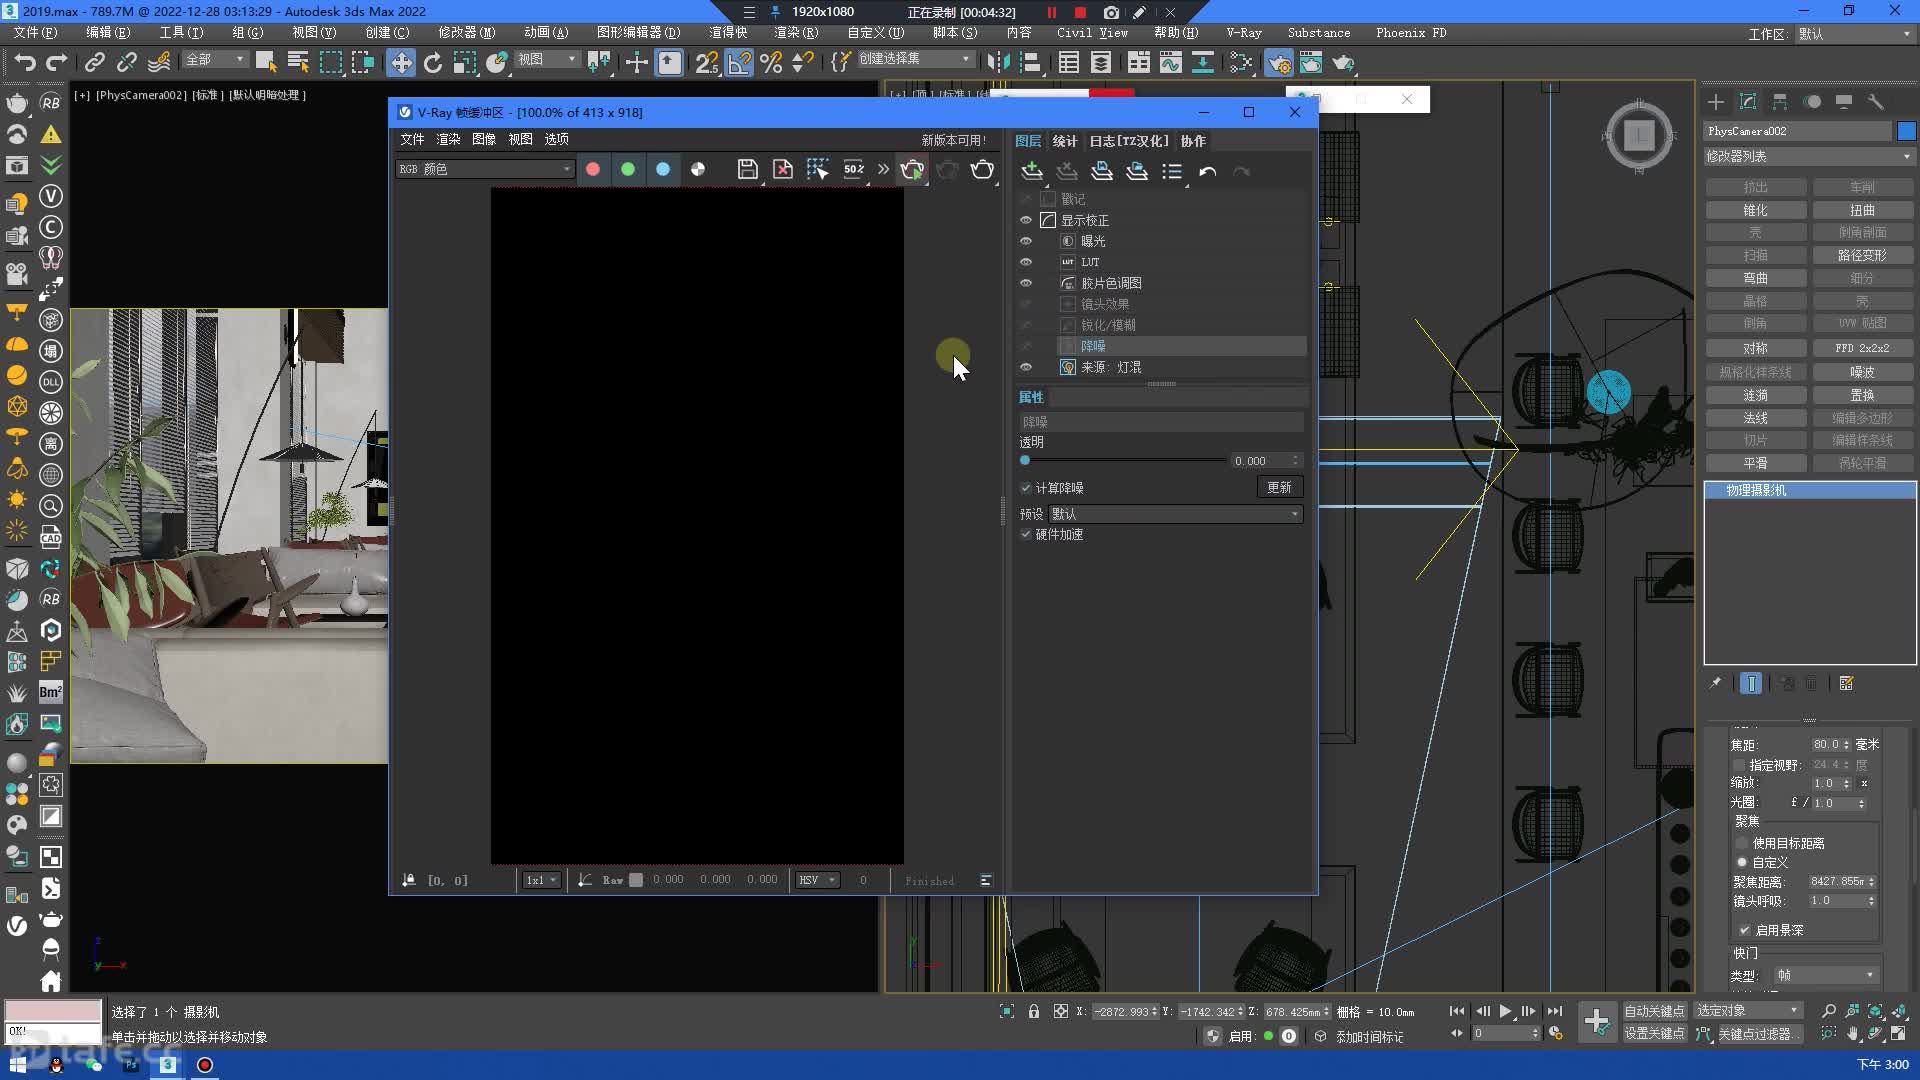Start interactive render with teapot play icon
The image size is (1920, 1080).
click(x=912, y=169)
